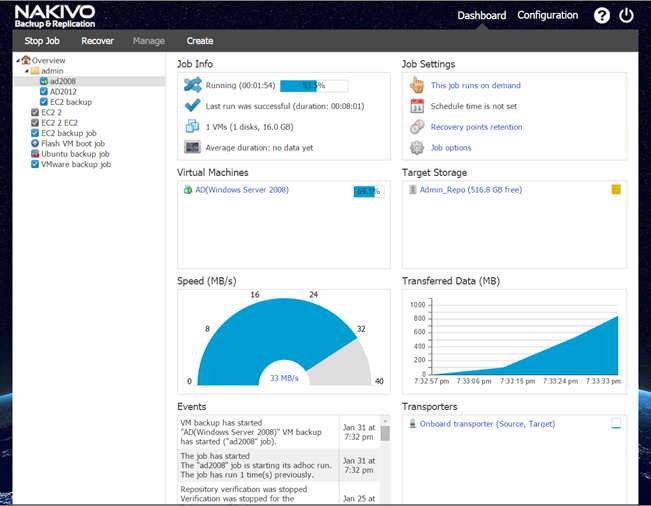Click '1 VMs (1 disks, 16.0 GB)' text
The width and height of the screenshot is (651, 506).
pyautogui.click(x=250, y=127)
